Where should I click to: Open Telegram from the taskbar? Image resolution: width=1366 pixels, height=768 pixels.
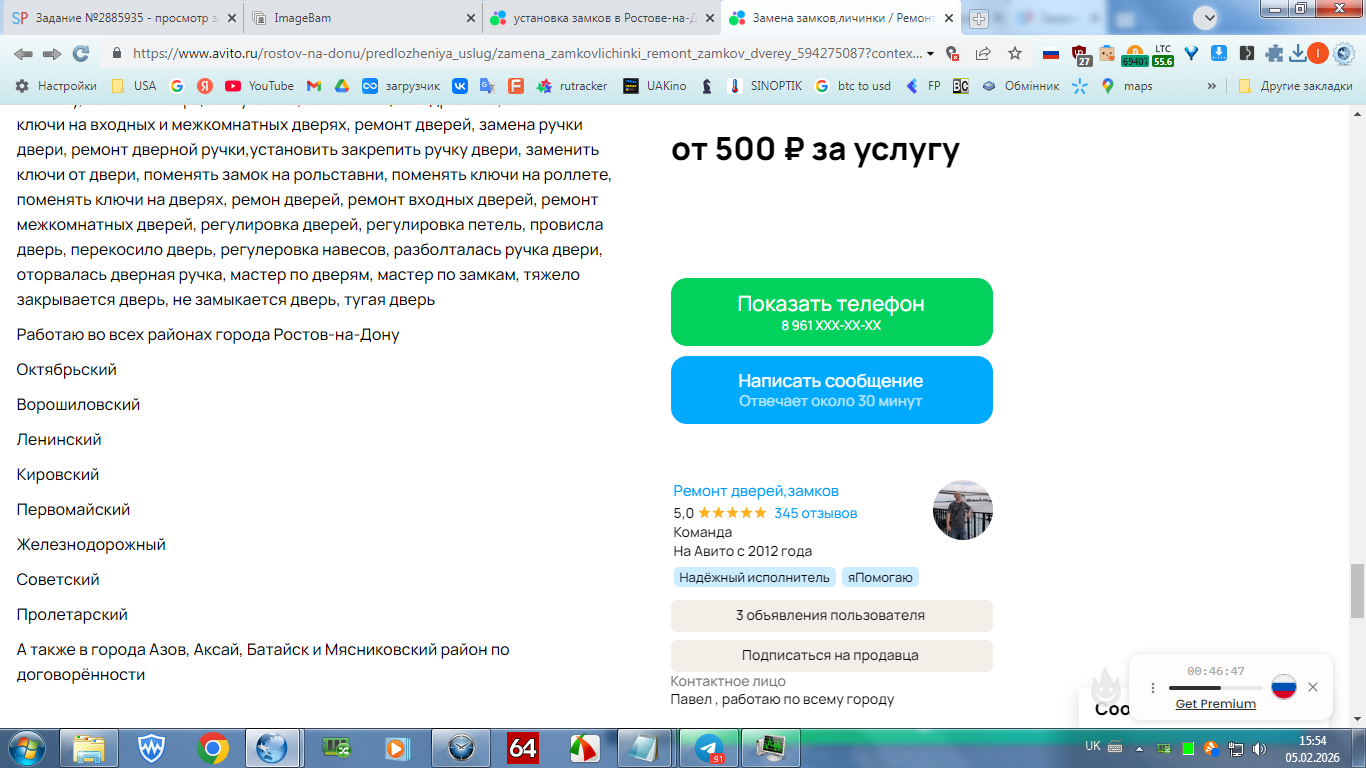(708, 747)
